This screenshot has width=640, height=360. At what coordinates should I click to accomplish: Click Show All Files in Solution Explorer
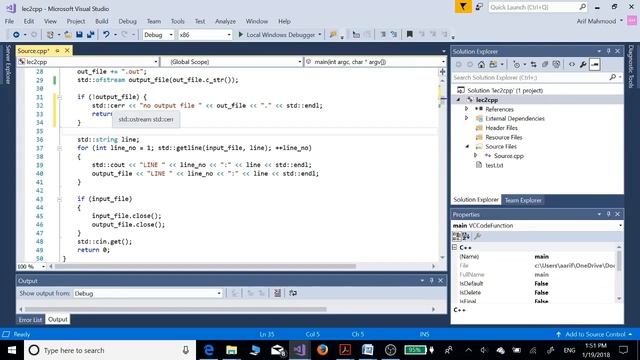coord(556,64)
